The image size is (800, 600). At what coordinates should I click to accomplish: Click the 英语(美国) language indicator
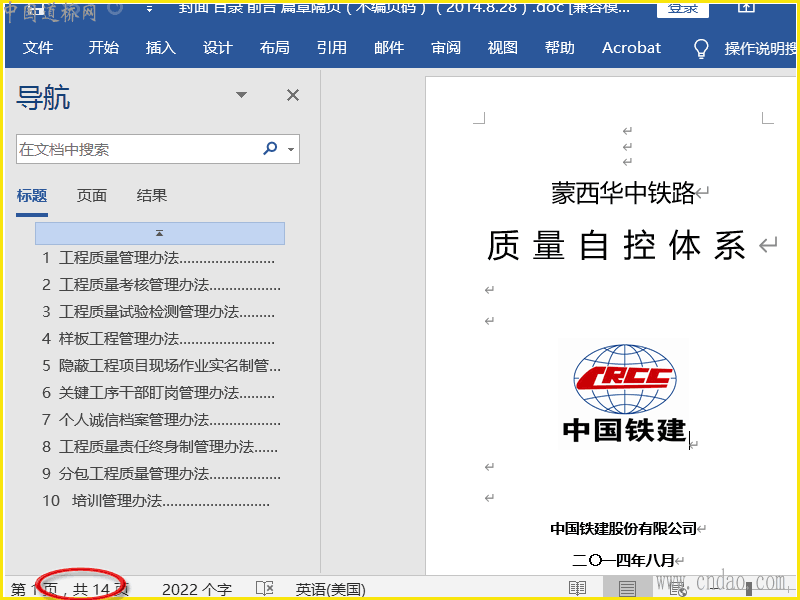[331, 590]
